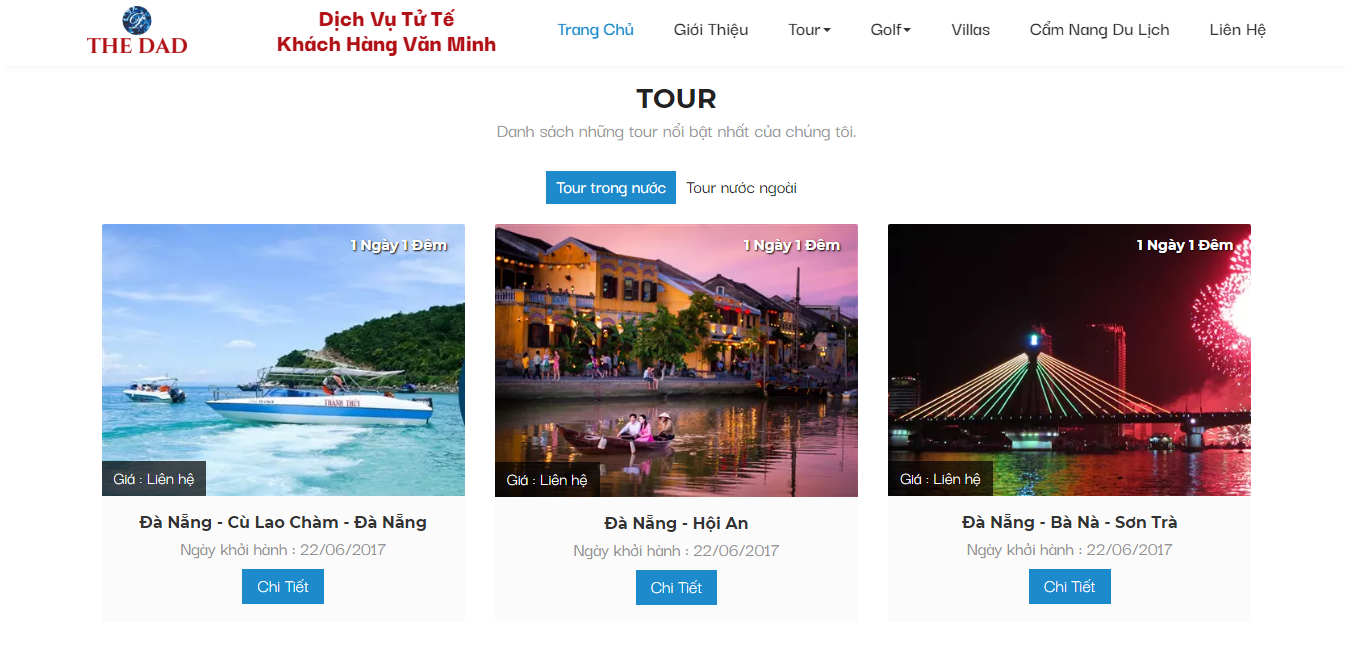Go to Trang Chủ page
The height and width of the screenshot is (649, 1345).
pos(595,30)
